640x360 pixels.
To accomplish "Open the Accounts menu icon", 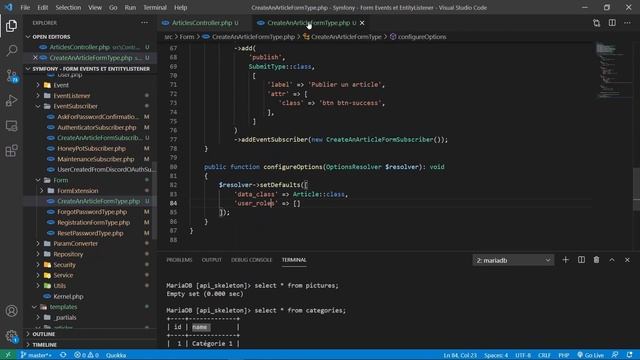I will 11,311.
